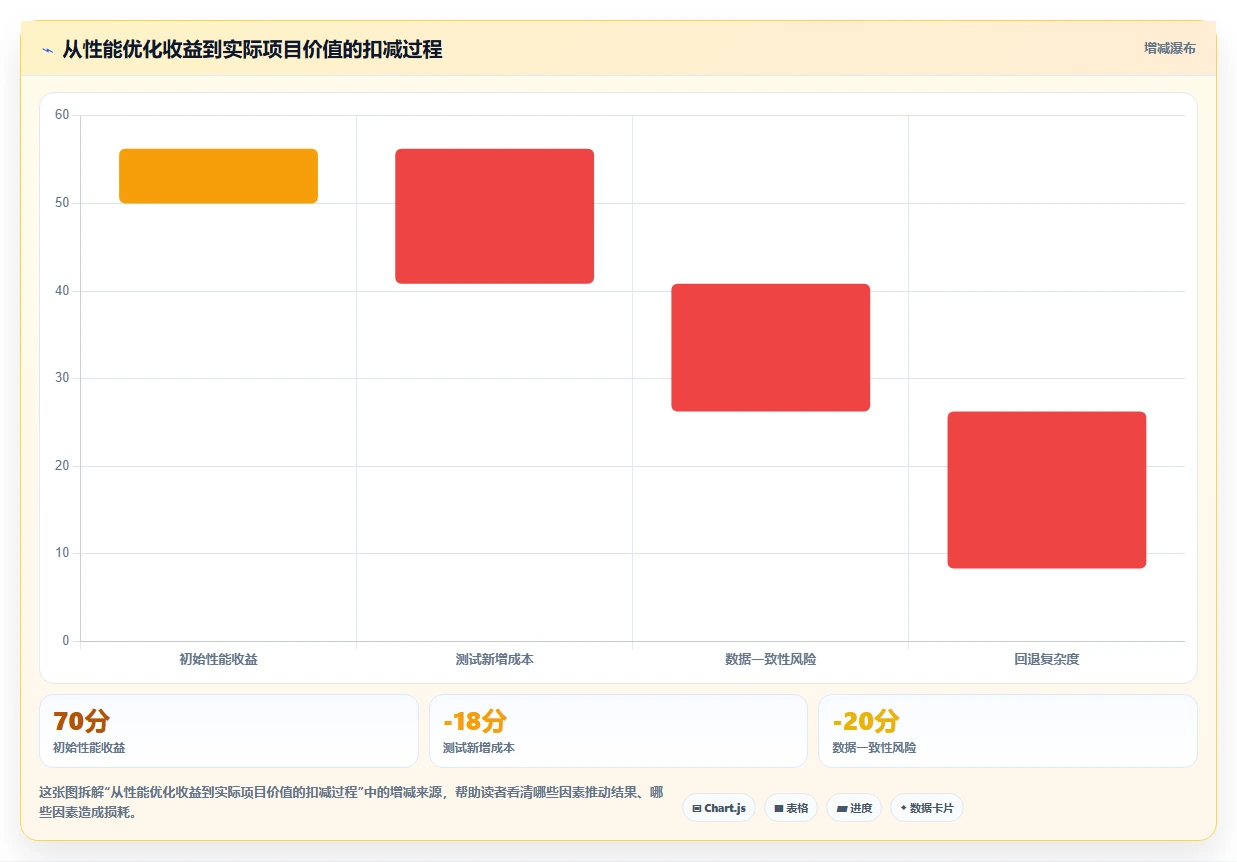The width and height of the screenshot is (1237, 862).
Task: Click the red 测试新增成本 bar
Action: 494,216
